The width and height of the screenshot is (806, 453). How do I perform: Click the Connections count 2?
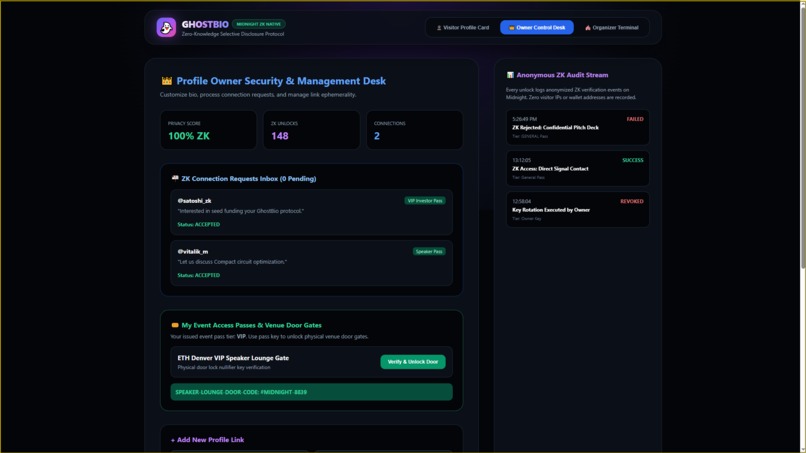point(377,136)
